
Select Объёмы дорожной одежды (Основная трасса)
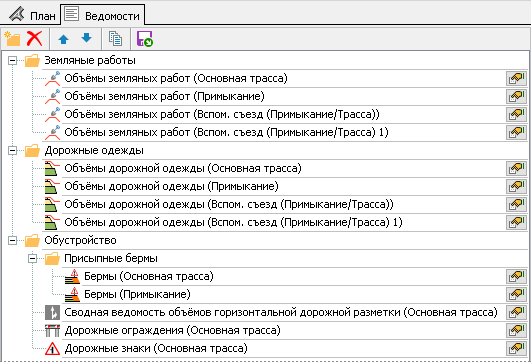tap(183, 169)
